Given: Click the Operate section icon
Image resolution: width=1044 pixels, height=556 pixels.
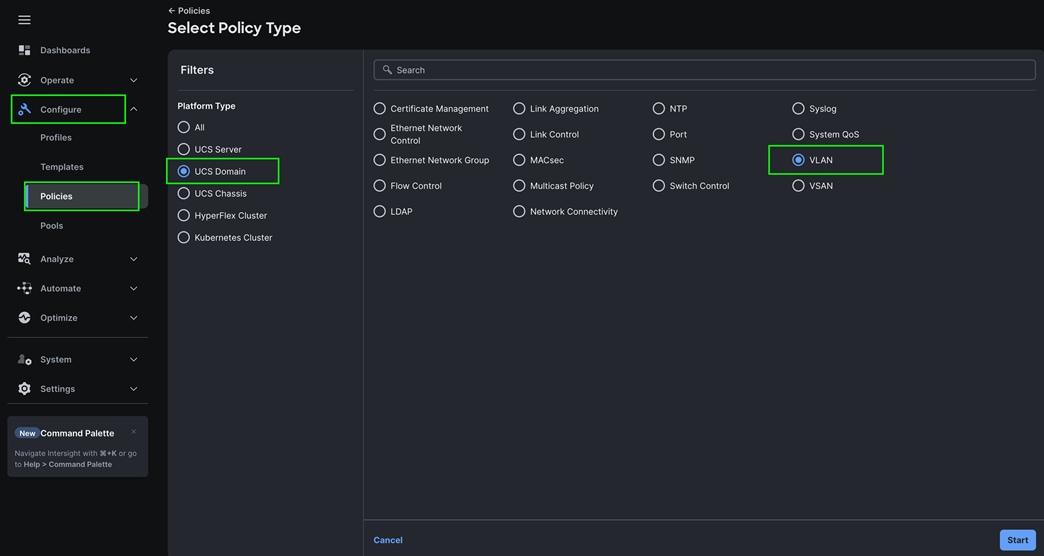Looking at the screenshot, I should click(x=25, y=80).
